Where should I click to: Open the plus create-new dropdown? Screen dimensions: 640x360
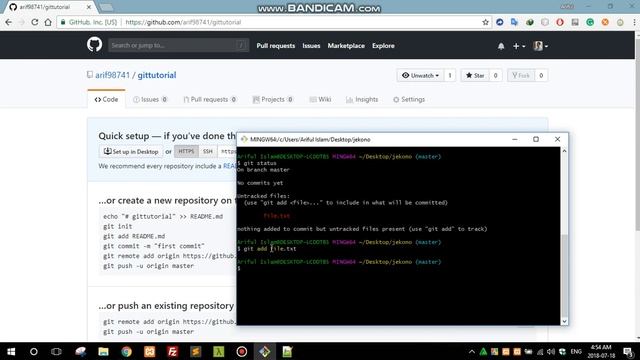pyautogui.click(x=518, y=46)
